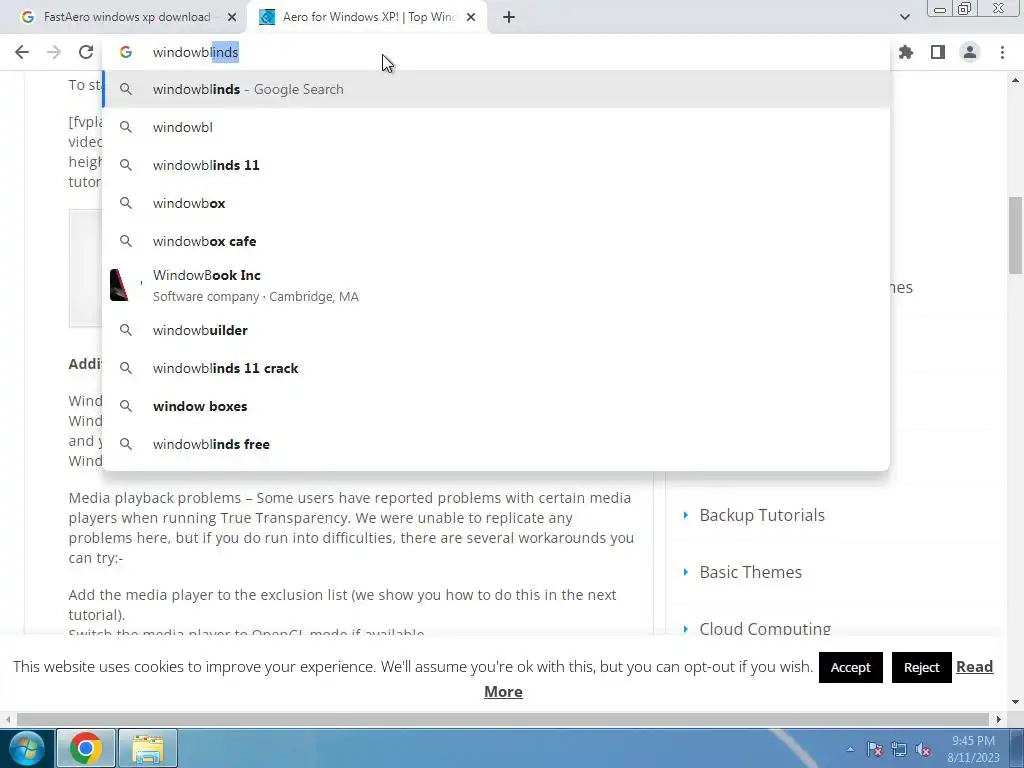Click the address bar containing windowblinds
Viewport: 1024px width, 768px height.
(x=496, y=52)
